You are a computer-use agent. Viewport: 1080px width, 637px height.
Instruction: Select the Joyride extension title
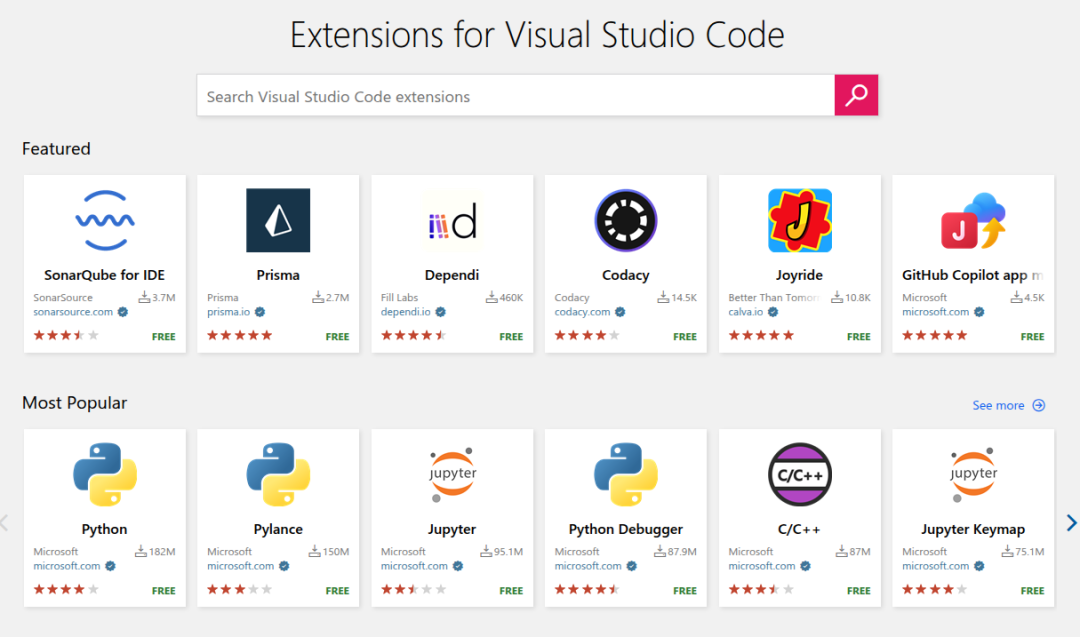799,275
